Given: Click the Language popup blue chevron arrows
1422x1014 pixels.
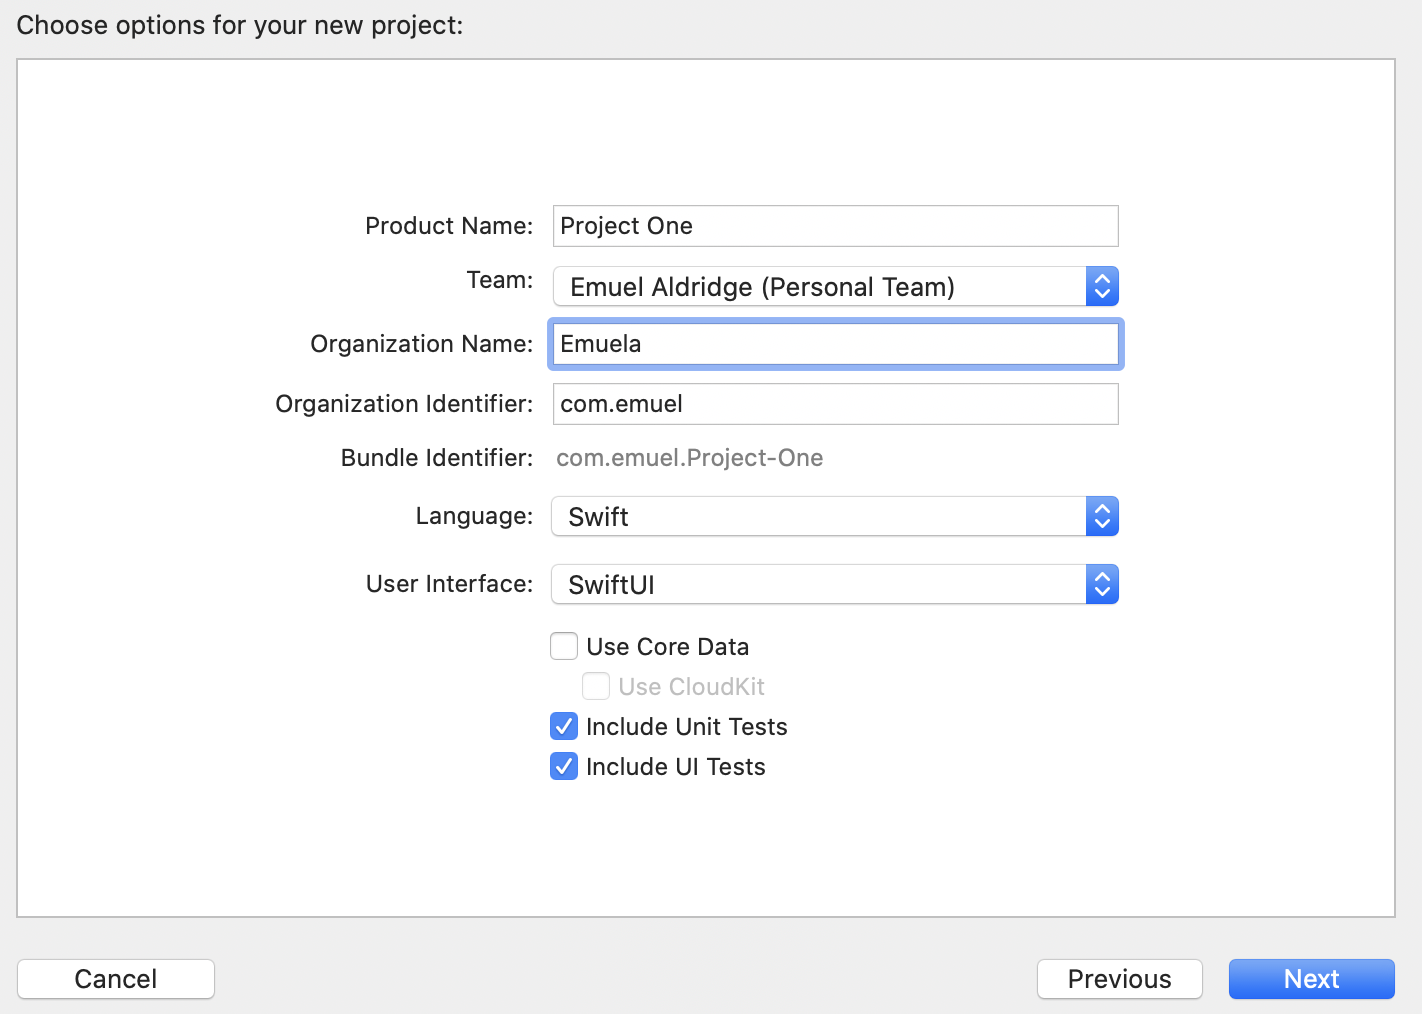Looking at the screenshot, I should point(1102,517).
